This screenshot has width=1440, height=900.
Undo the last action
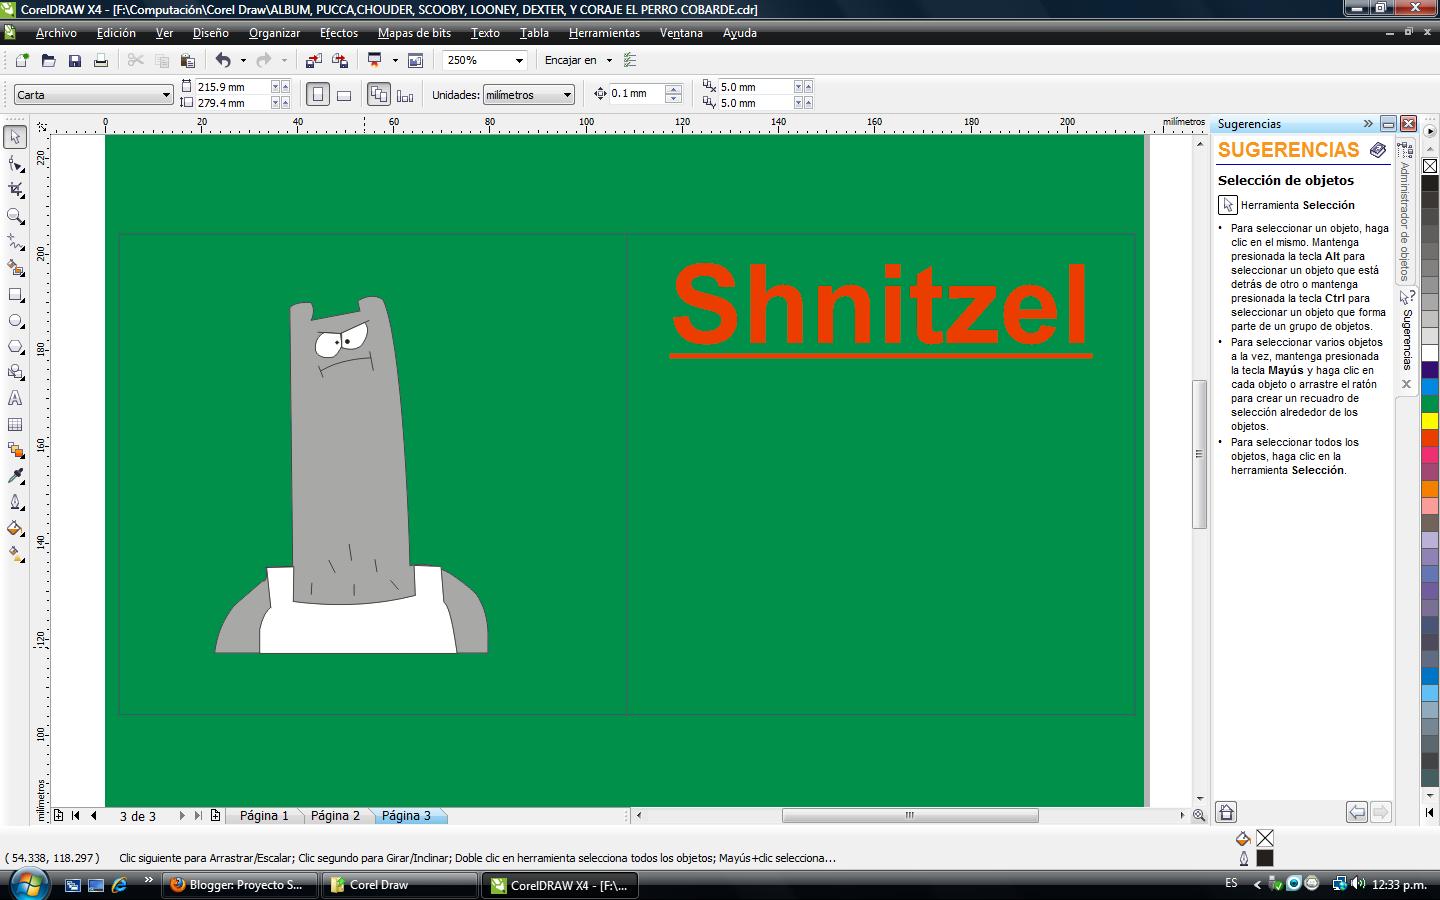223,60
